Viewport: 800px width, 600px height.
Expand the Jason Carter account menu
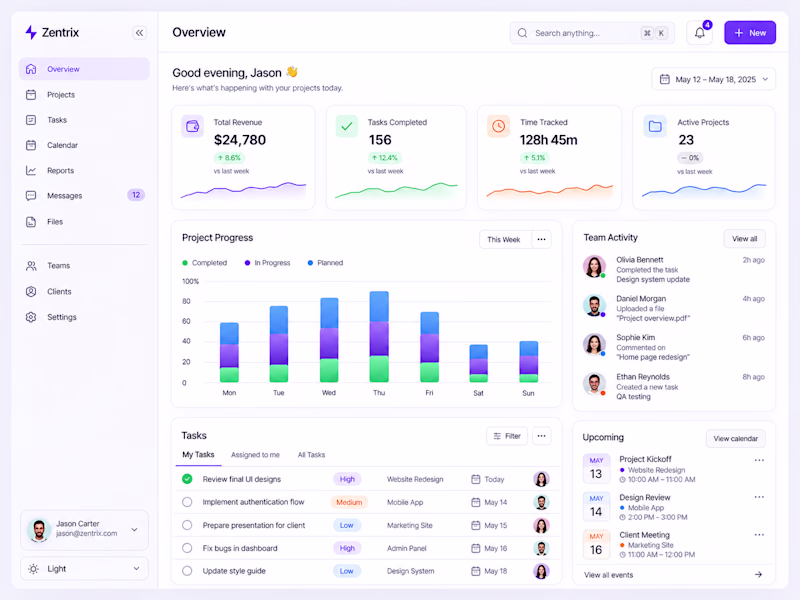click(x=84, y=530)
